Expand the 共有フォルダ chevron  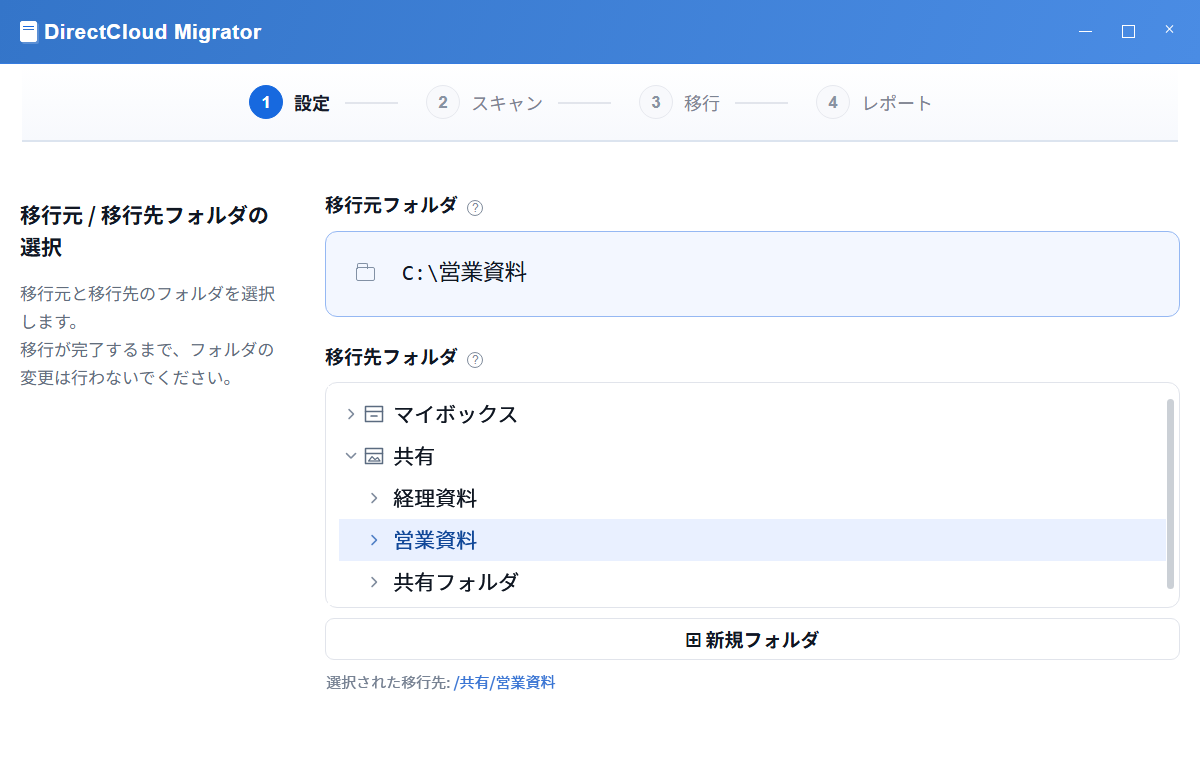374,582
